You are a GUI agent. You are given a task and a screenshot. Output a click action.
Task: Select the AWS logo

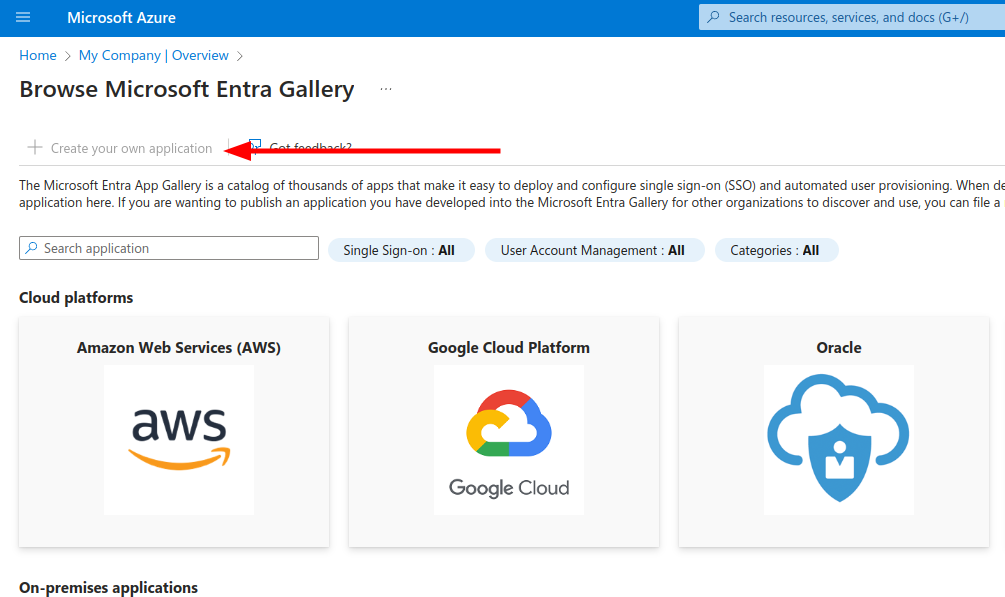(179, 440)
